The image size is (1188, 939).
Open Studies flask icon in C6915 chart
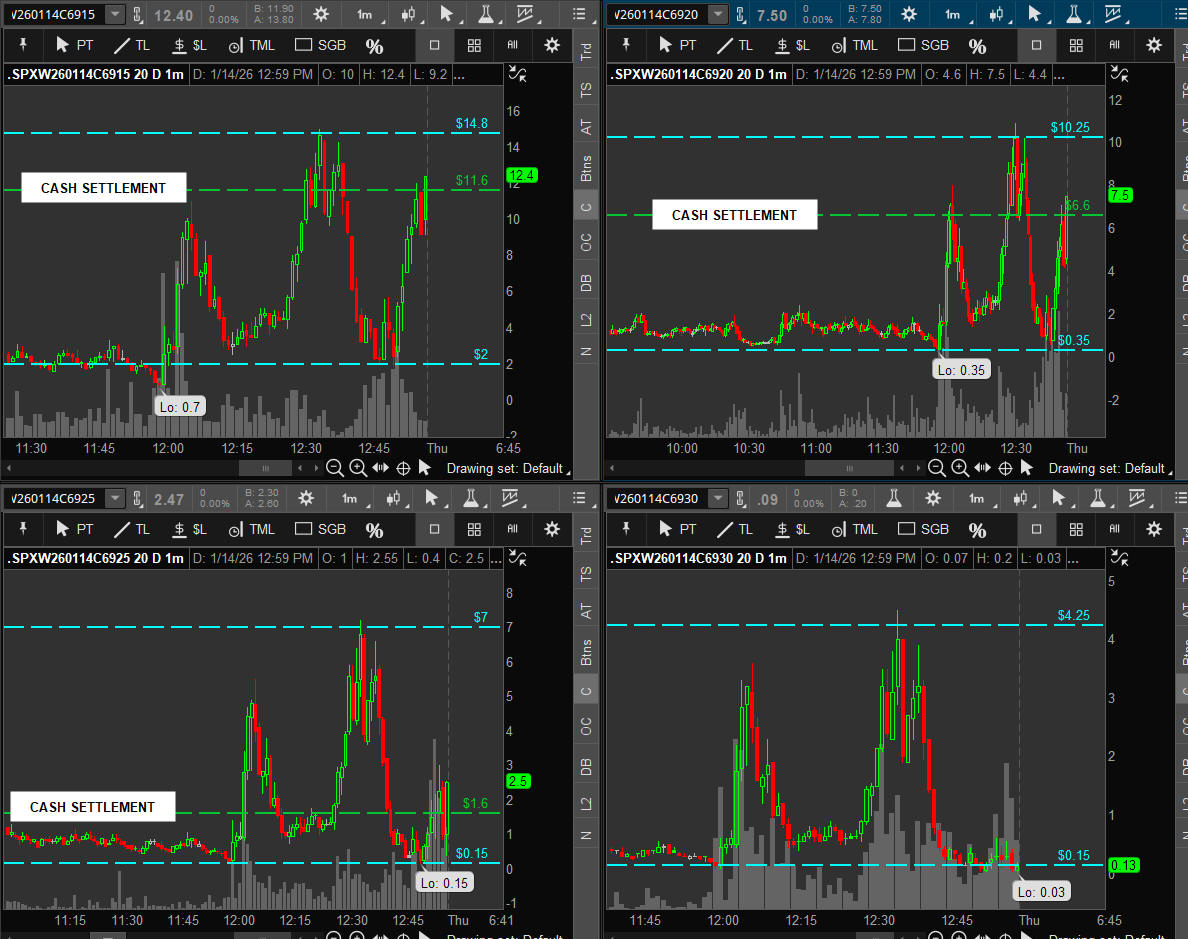click(485, 14)
